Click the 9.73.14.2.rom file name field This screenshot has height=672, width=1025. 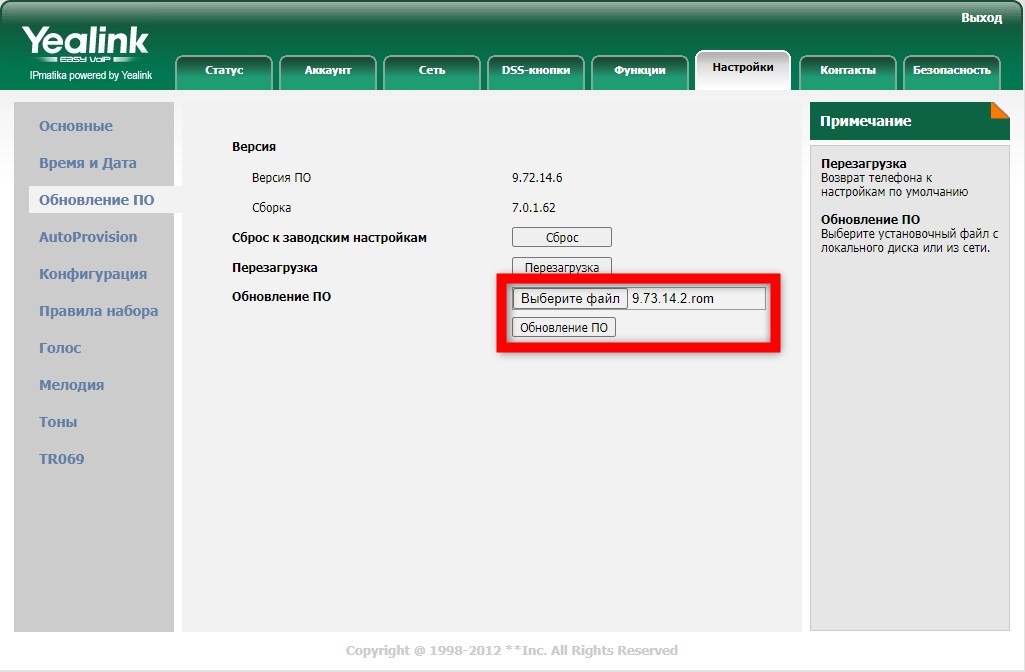tap(697, 299)
